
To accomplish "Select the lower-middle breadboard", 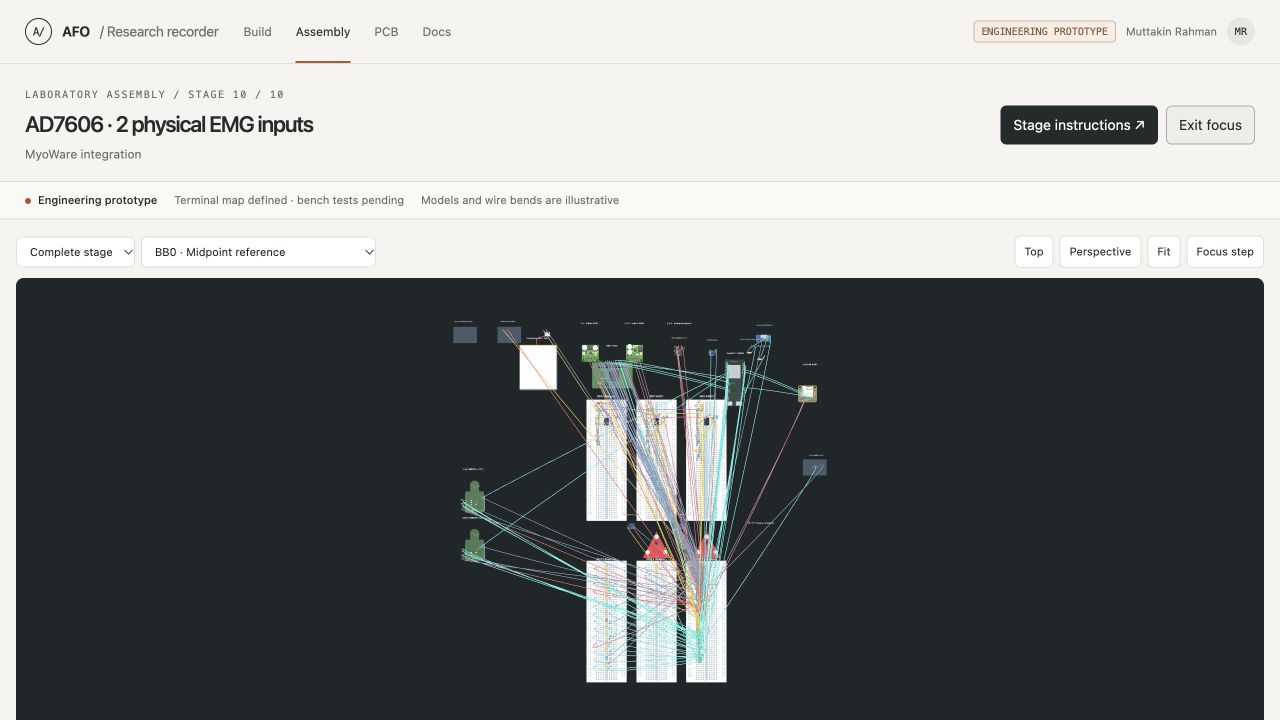I will 656,621.
